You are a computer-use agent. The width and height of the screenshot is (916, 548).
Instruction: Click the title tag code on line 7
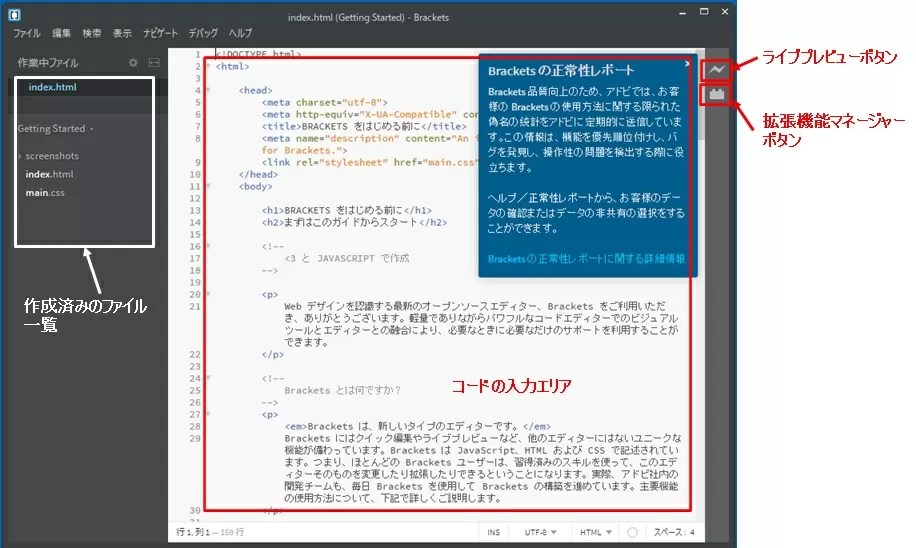point(364,126)
